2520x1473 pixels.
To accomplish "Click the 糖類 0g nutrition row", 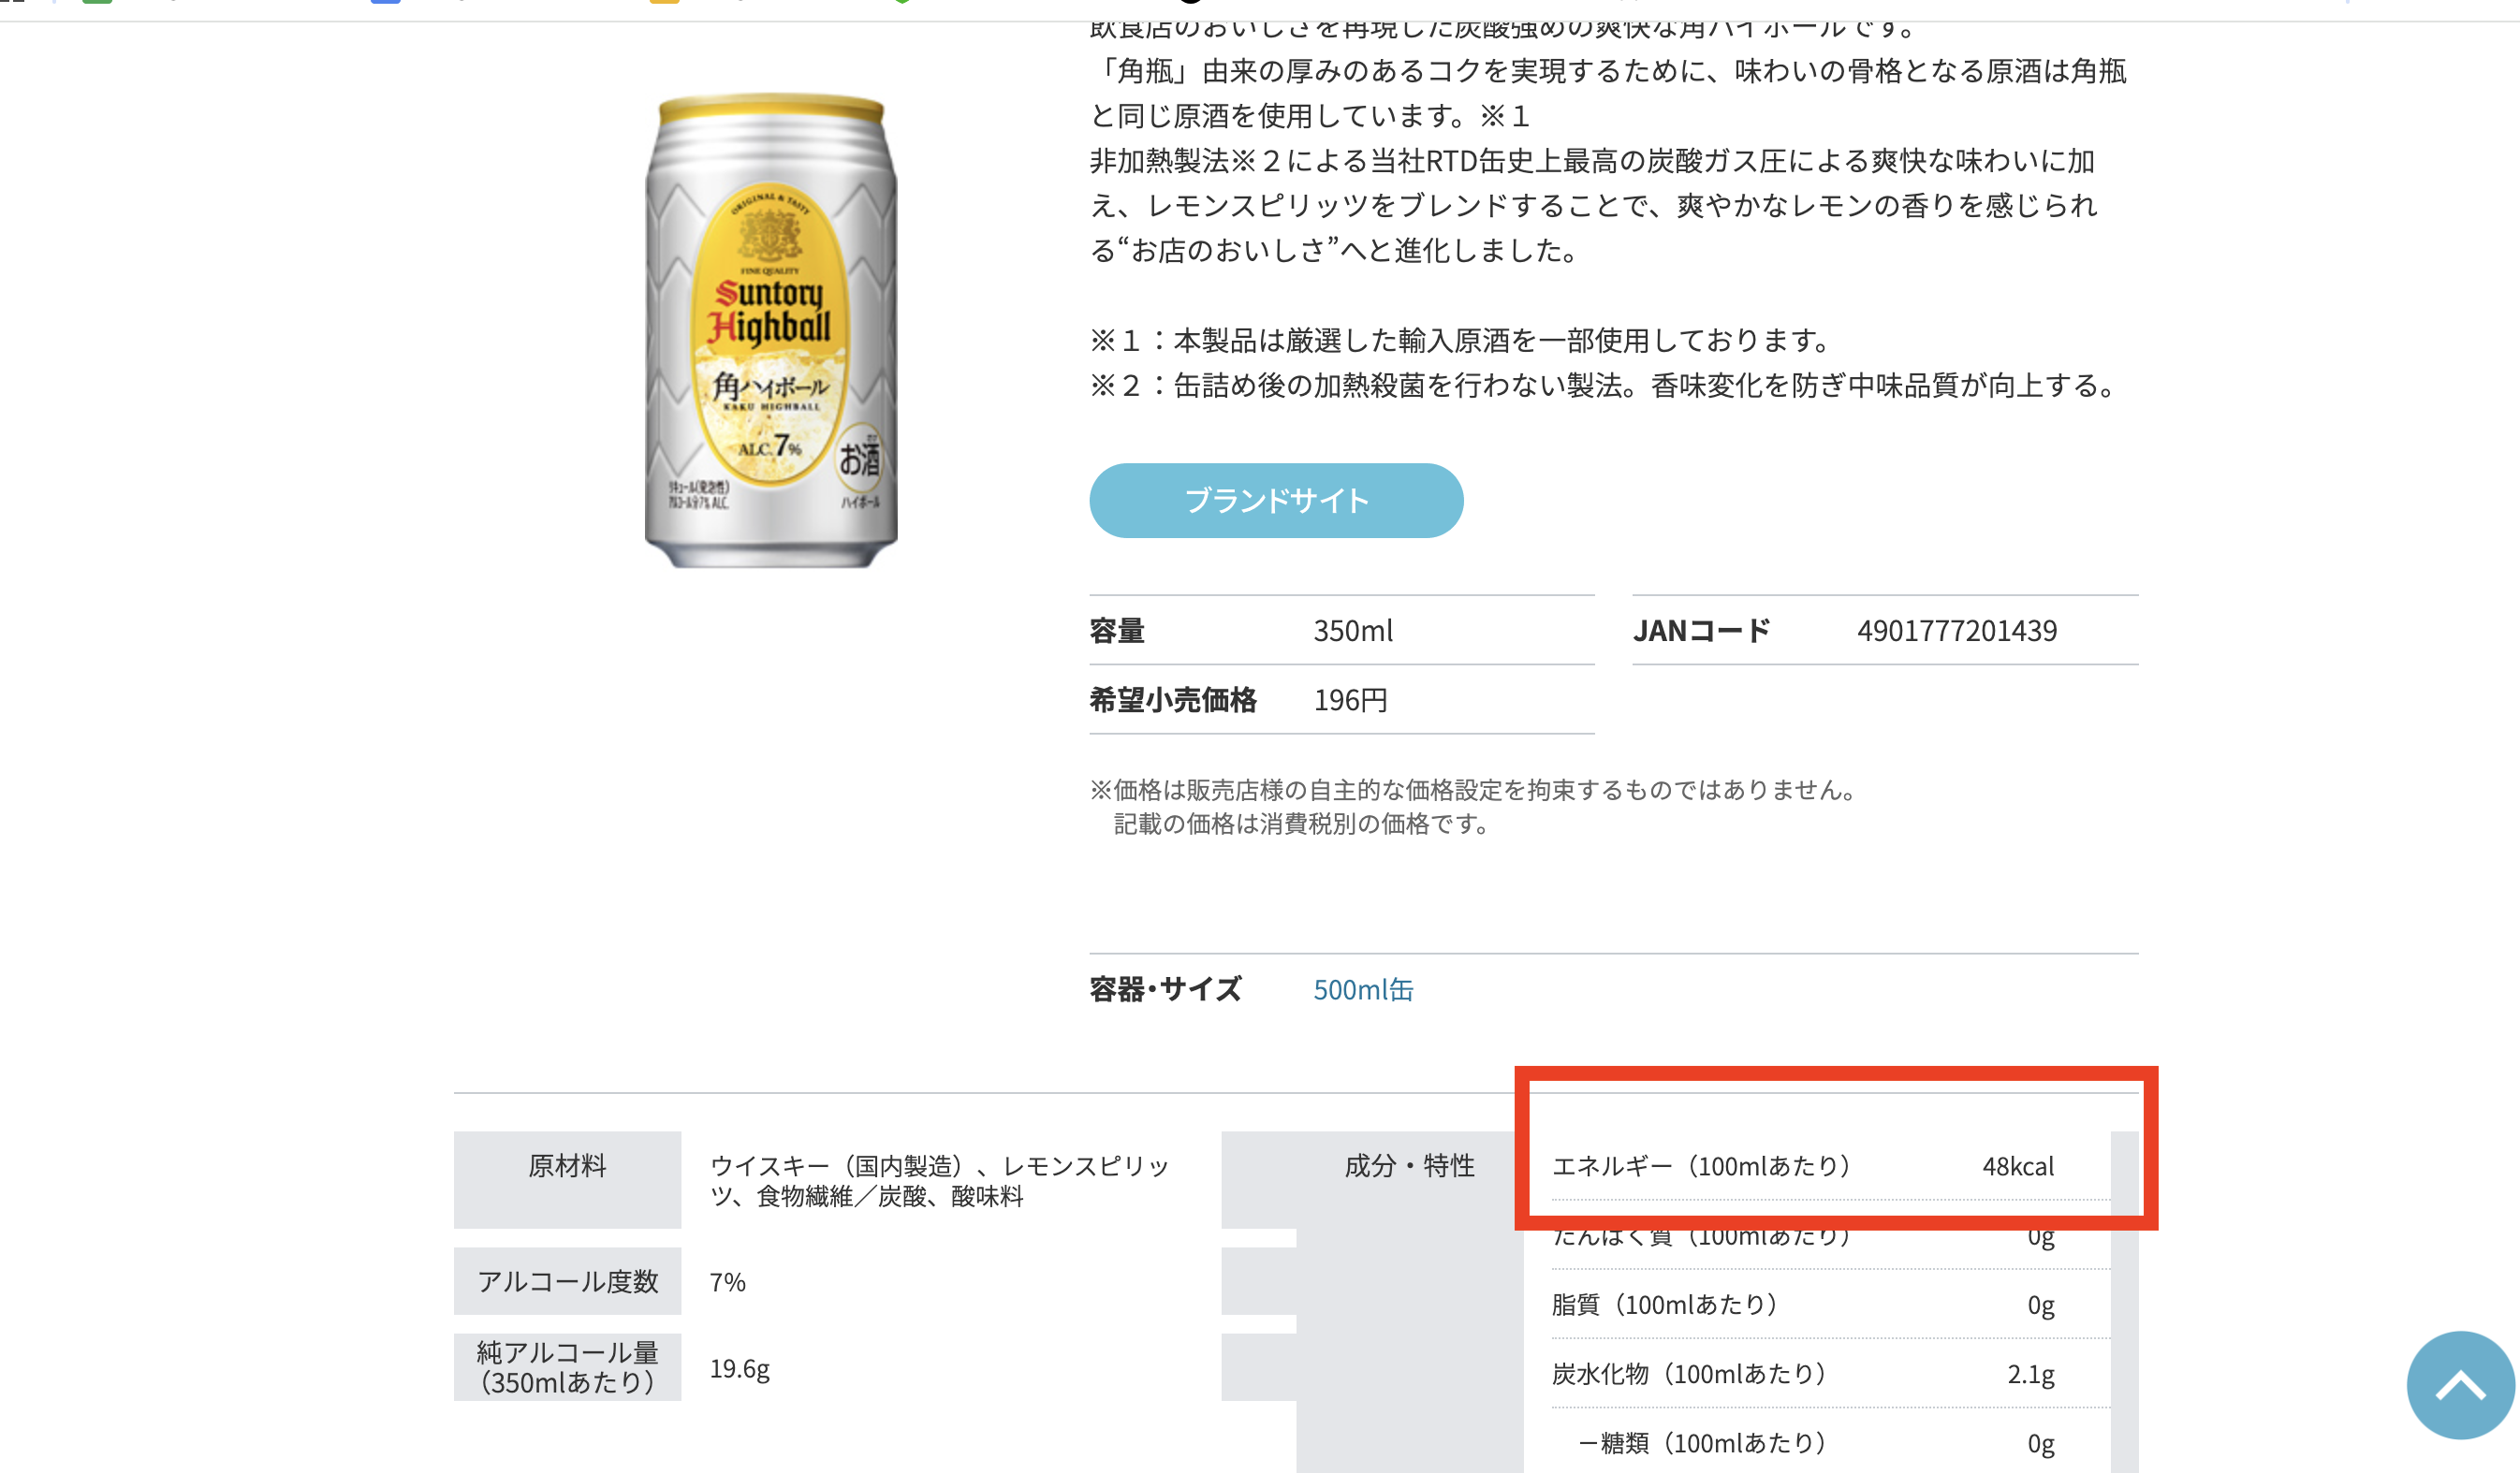I will [x=1800, y=1443].
